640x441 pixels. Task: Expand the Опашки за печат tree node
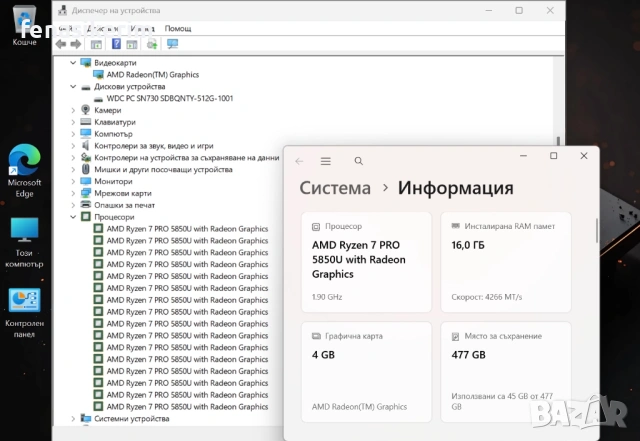(73, 205)
